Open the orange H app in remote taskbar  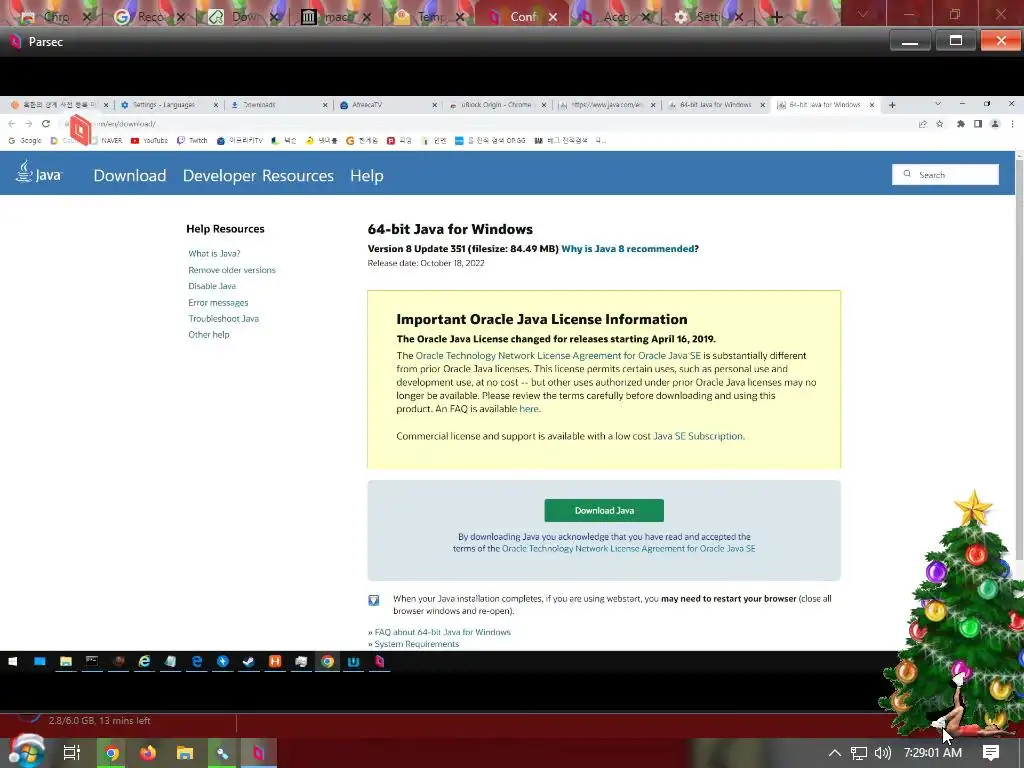pyautogui.click(x=275, y=662)
